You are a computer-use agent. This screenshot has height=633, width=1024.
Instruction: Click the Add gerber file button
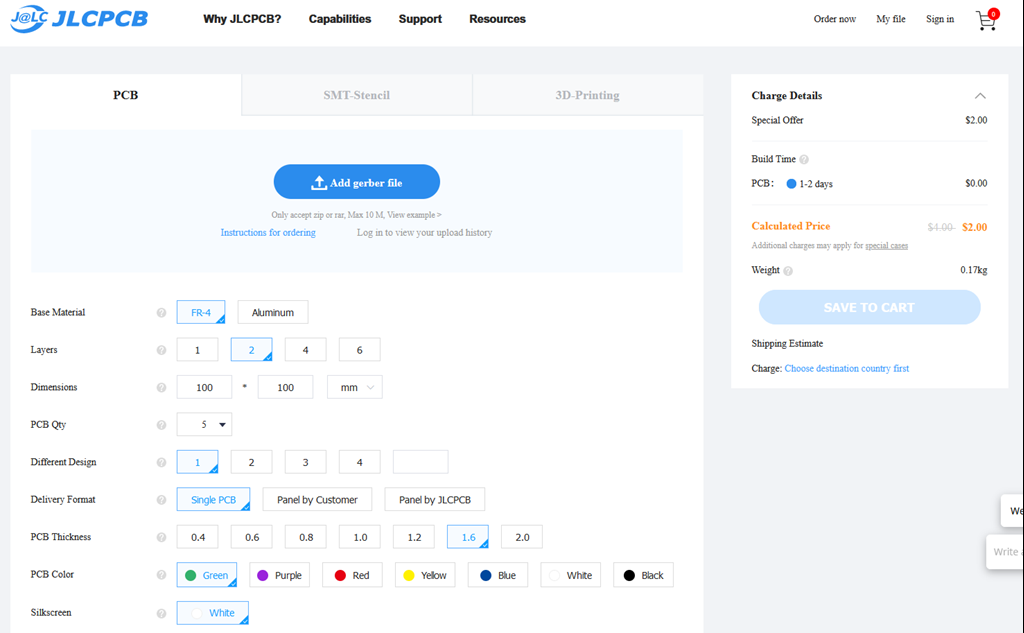click(357, 182)
